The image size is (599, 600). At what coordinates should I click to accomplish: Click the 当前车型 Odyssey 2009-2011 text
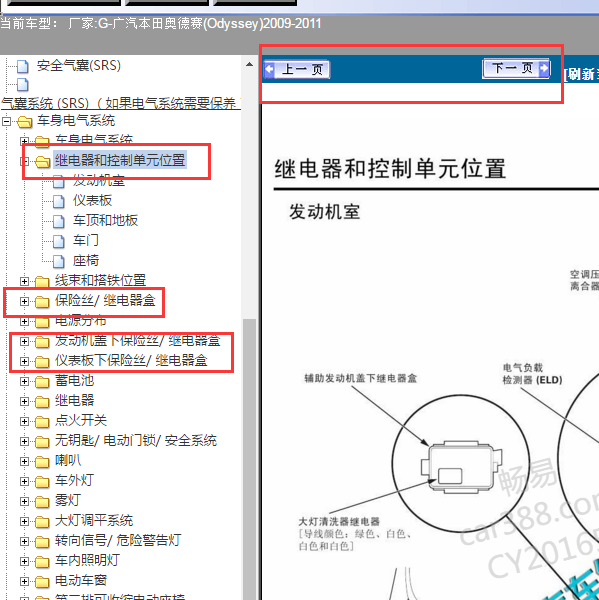161,24
